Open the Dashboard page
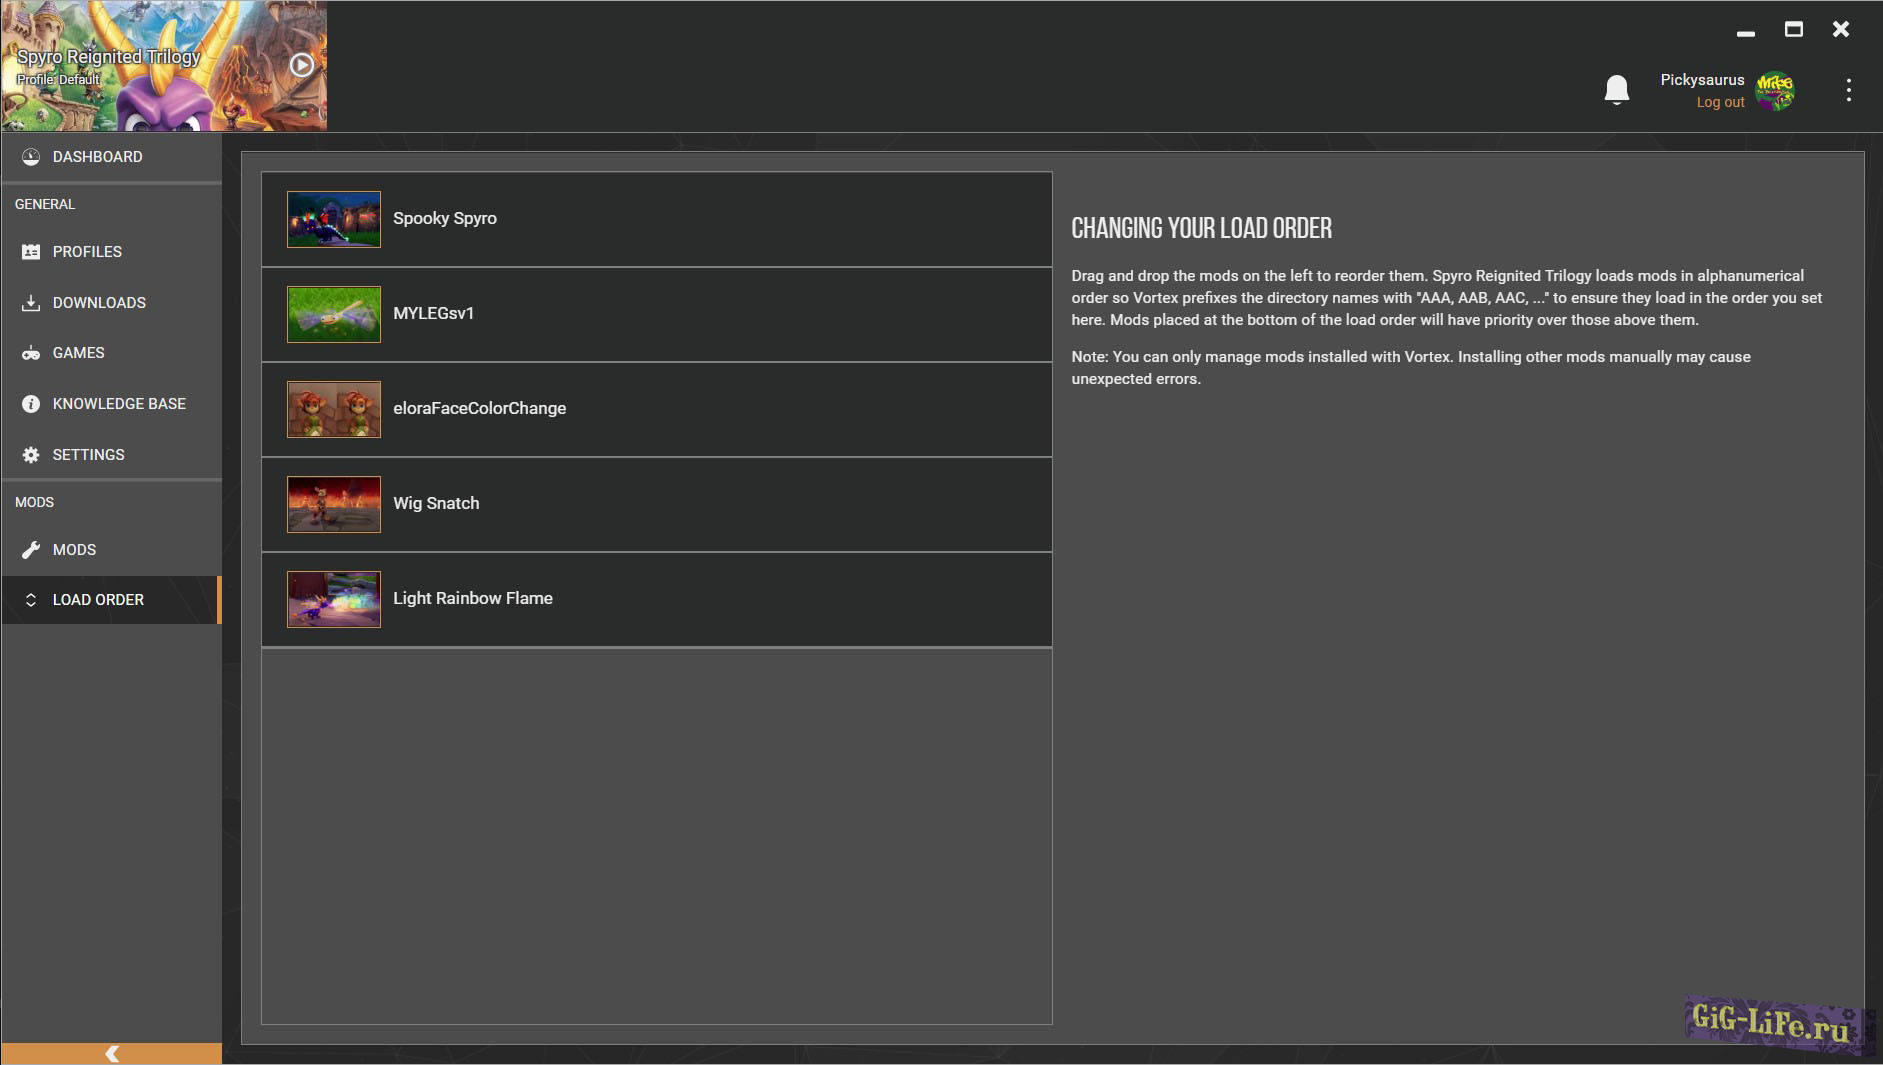The image size is (1883, 1065). tap(97, 157)
